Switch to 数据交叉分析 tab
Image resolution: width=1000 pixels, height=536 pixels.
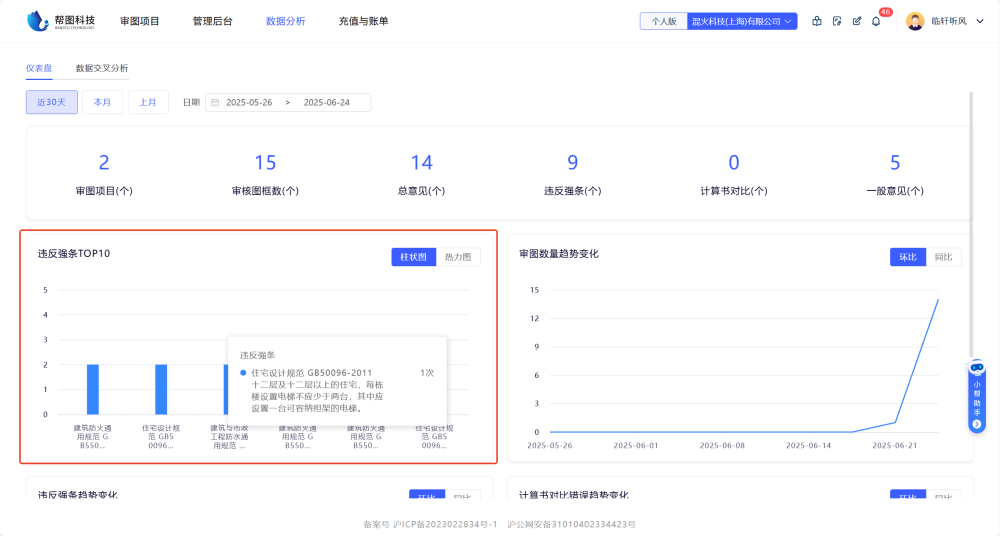click(102, 68)
